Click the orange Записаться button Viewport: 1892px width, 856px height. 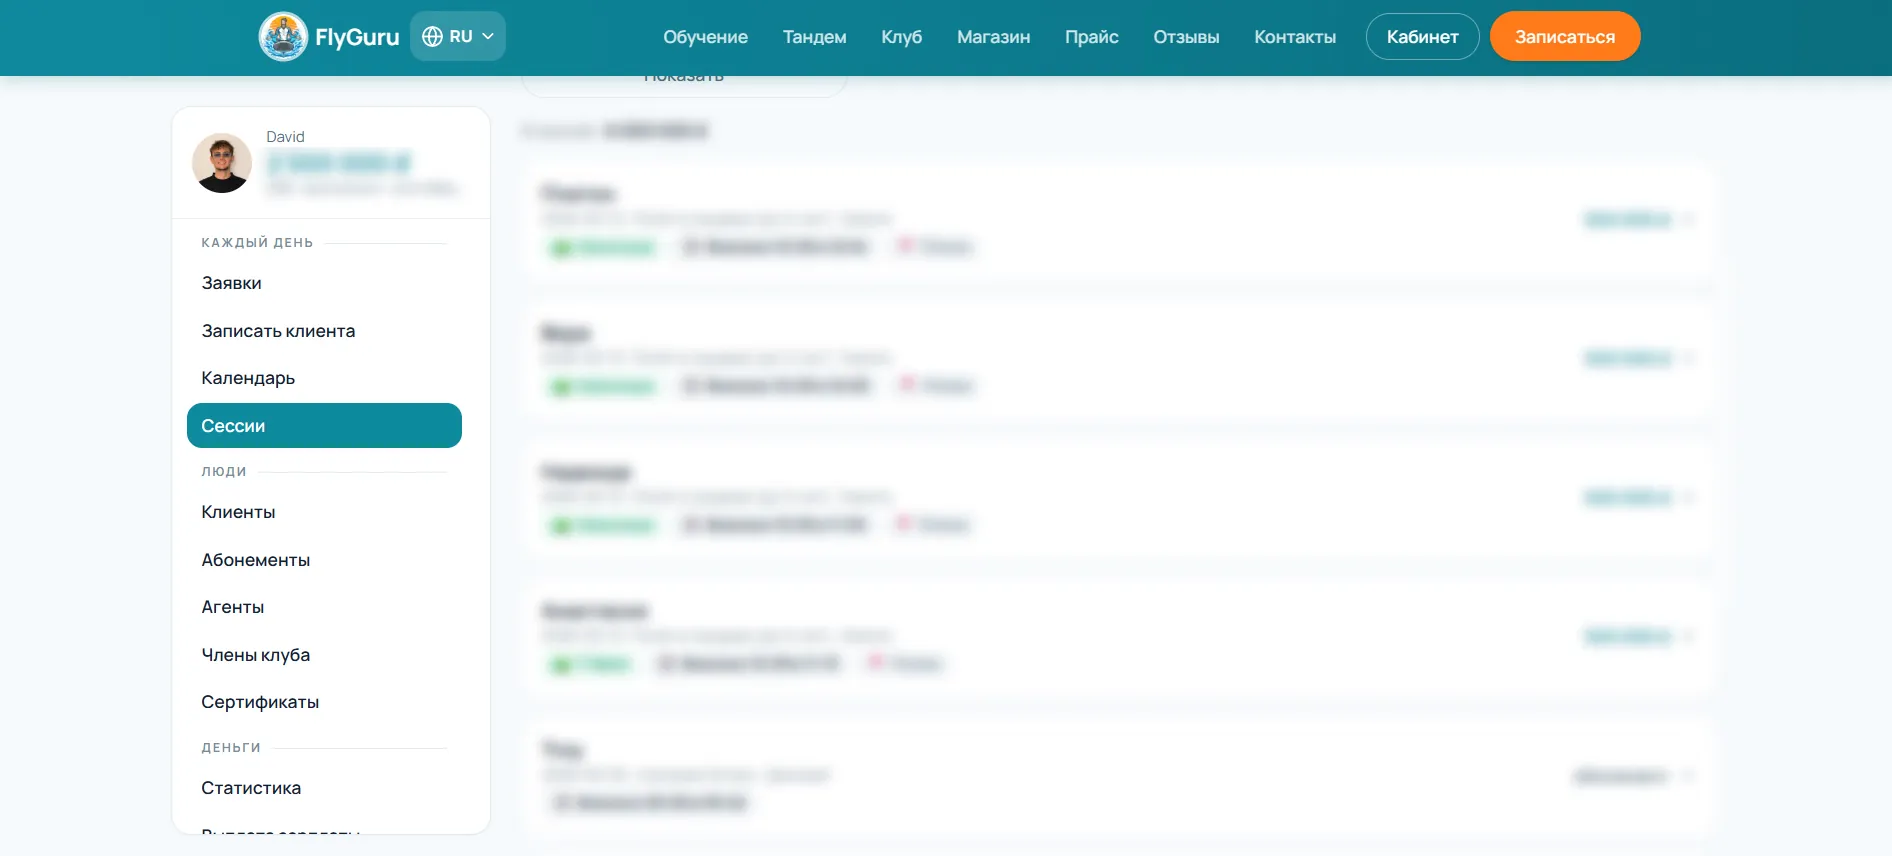[1565, 37]
